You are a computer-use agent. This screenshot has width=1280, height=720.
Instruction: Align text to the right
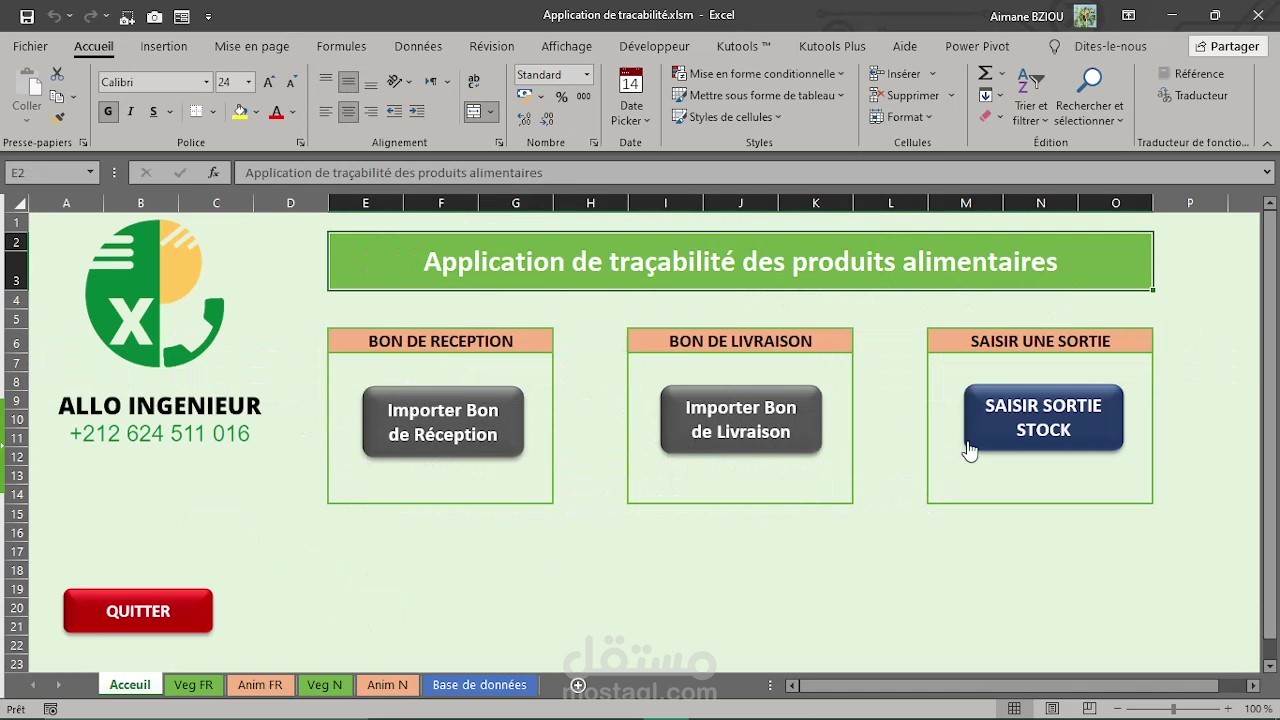pyautogui.click(x=371, y=112)
